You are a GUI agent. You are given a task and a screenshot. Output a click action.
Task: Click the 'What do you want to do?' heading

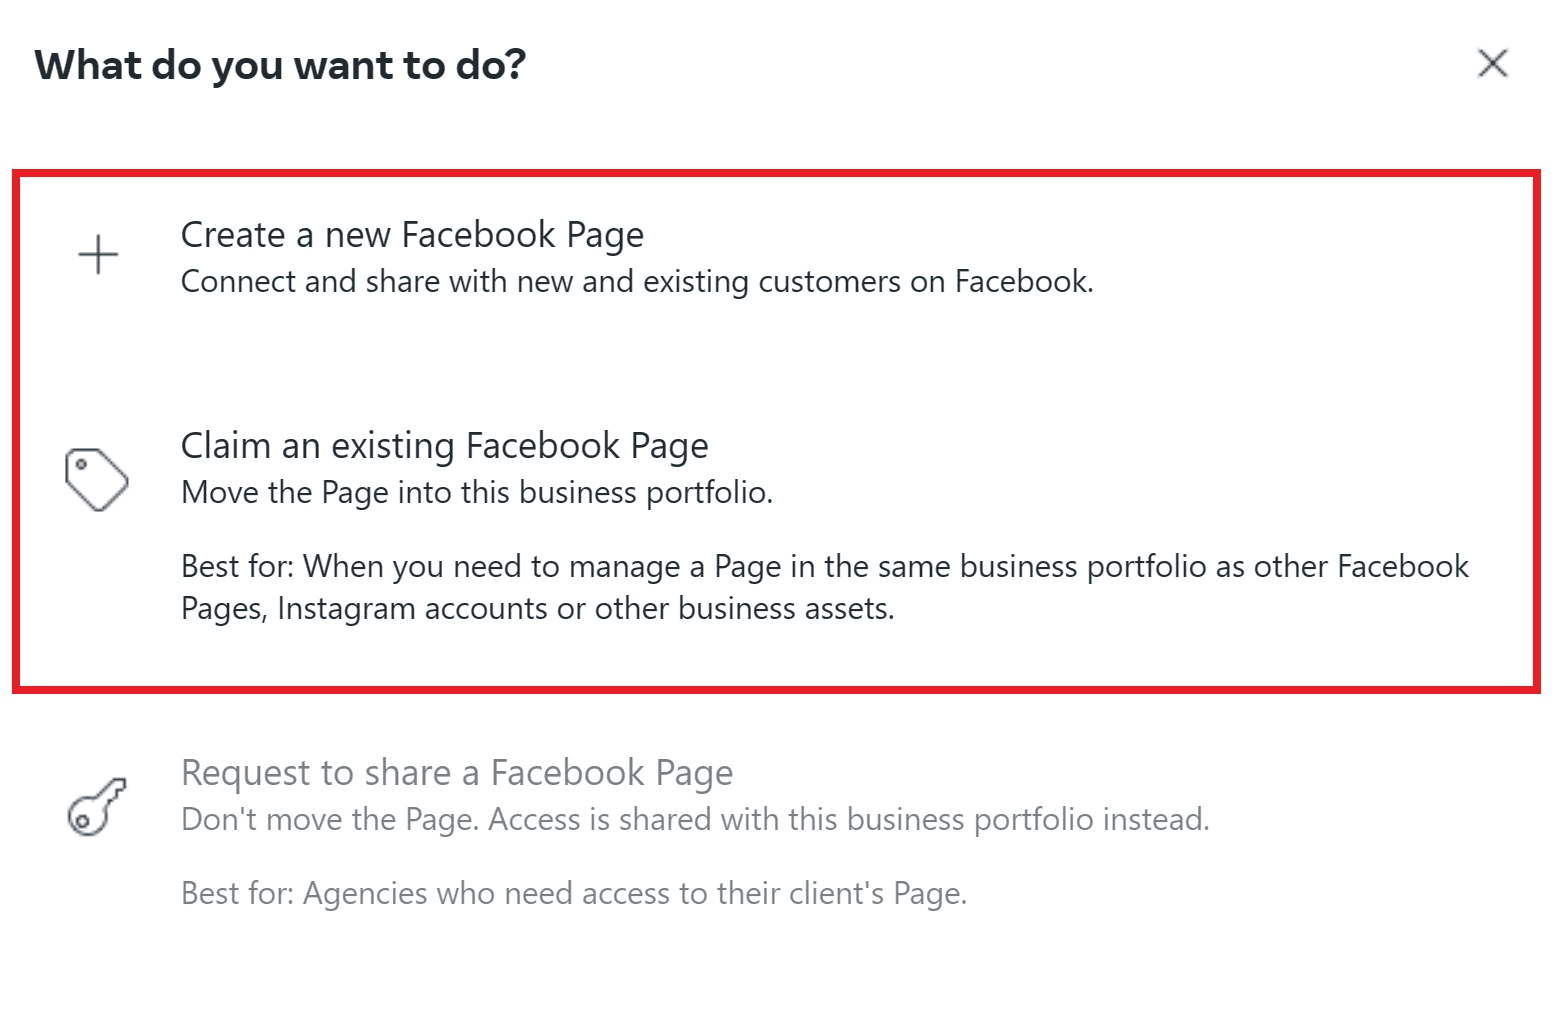[x=280, y=65]
